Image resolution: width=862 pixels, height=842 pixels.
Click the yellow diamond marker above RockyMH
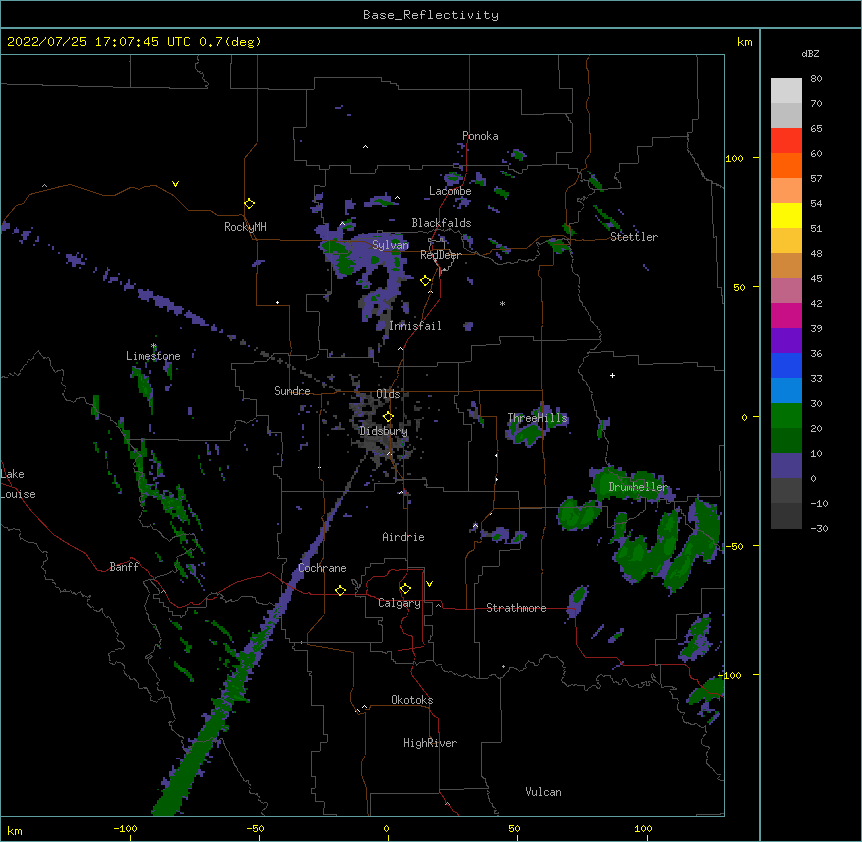(x=249, y=204)
